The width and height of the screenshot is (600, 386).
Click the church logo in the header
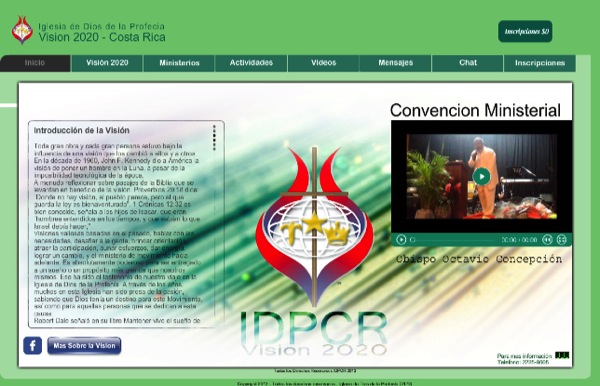pos(22,30)
